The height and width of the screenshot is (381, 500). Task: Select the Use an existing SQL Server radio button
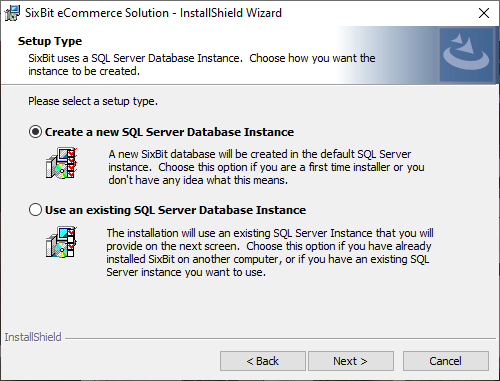pyautogui.click(x=35, y=210)
